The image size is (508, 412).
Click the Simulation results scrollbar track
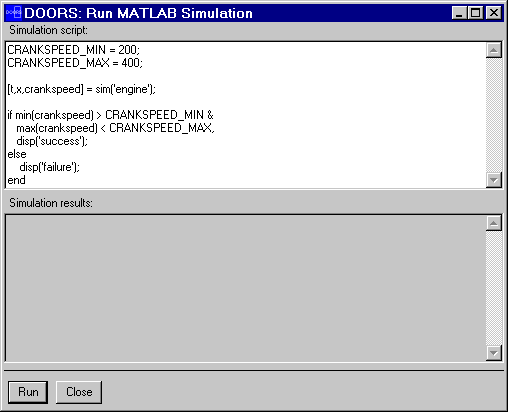tap(494, 288)
